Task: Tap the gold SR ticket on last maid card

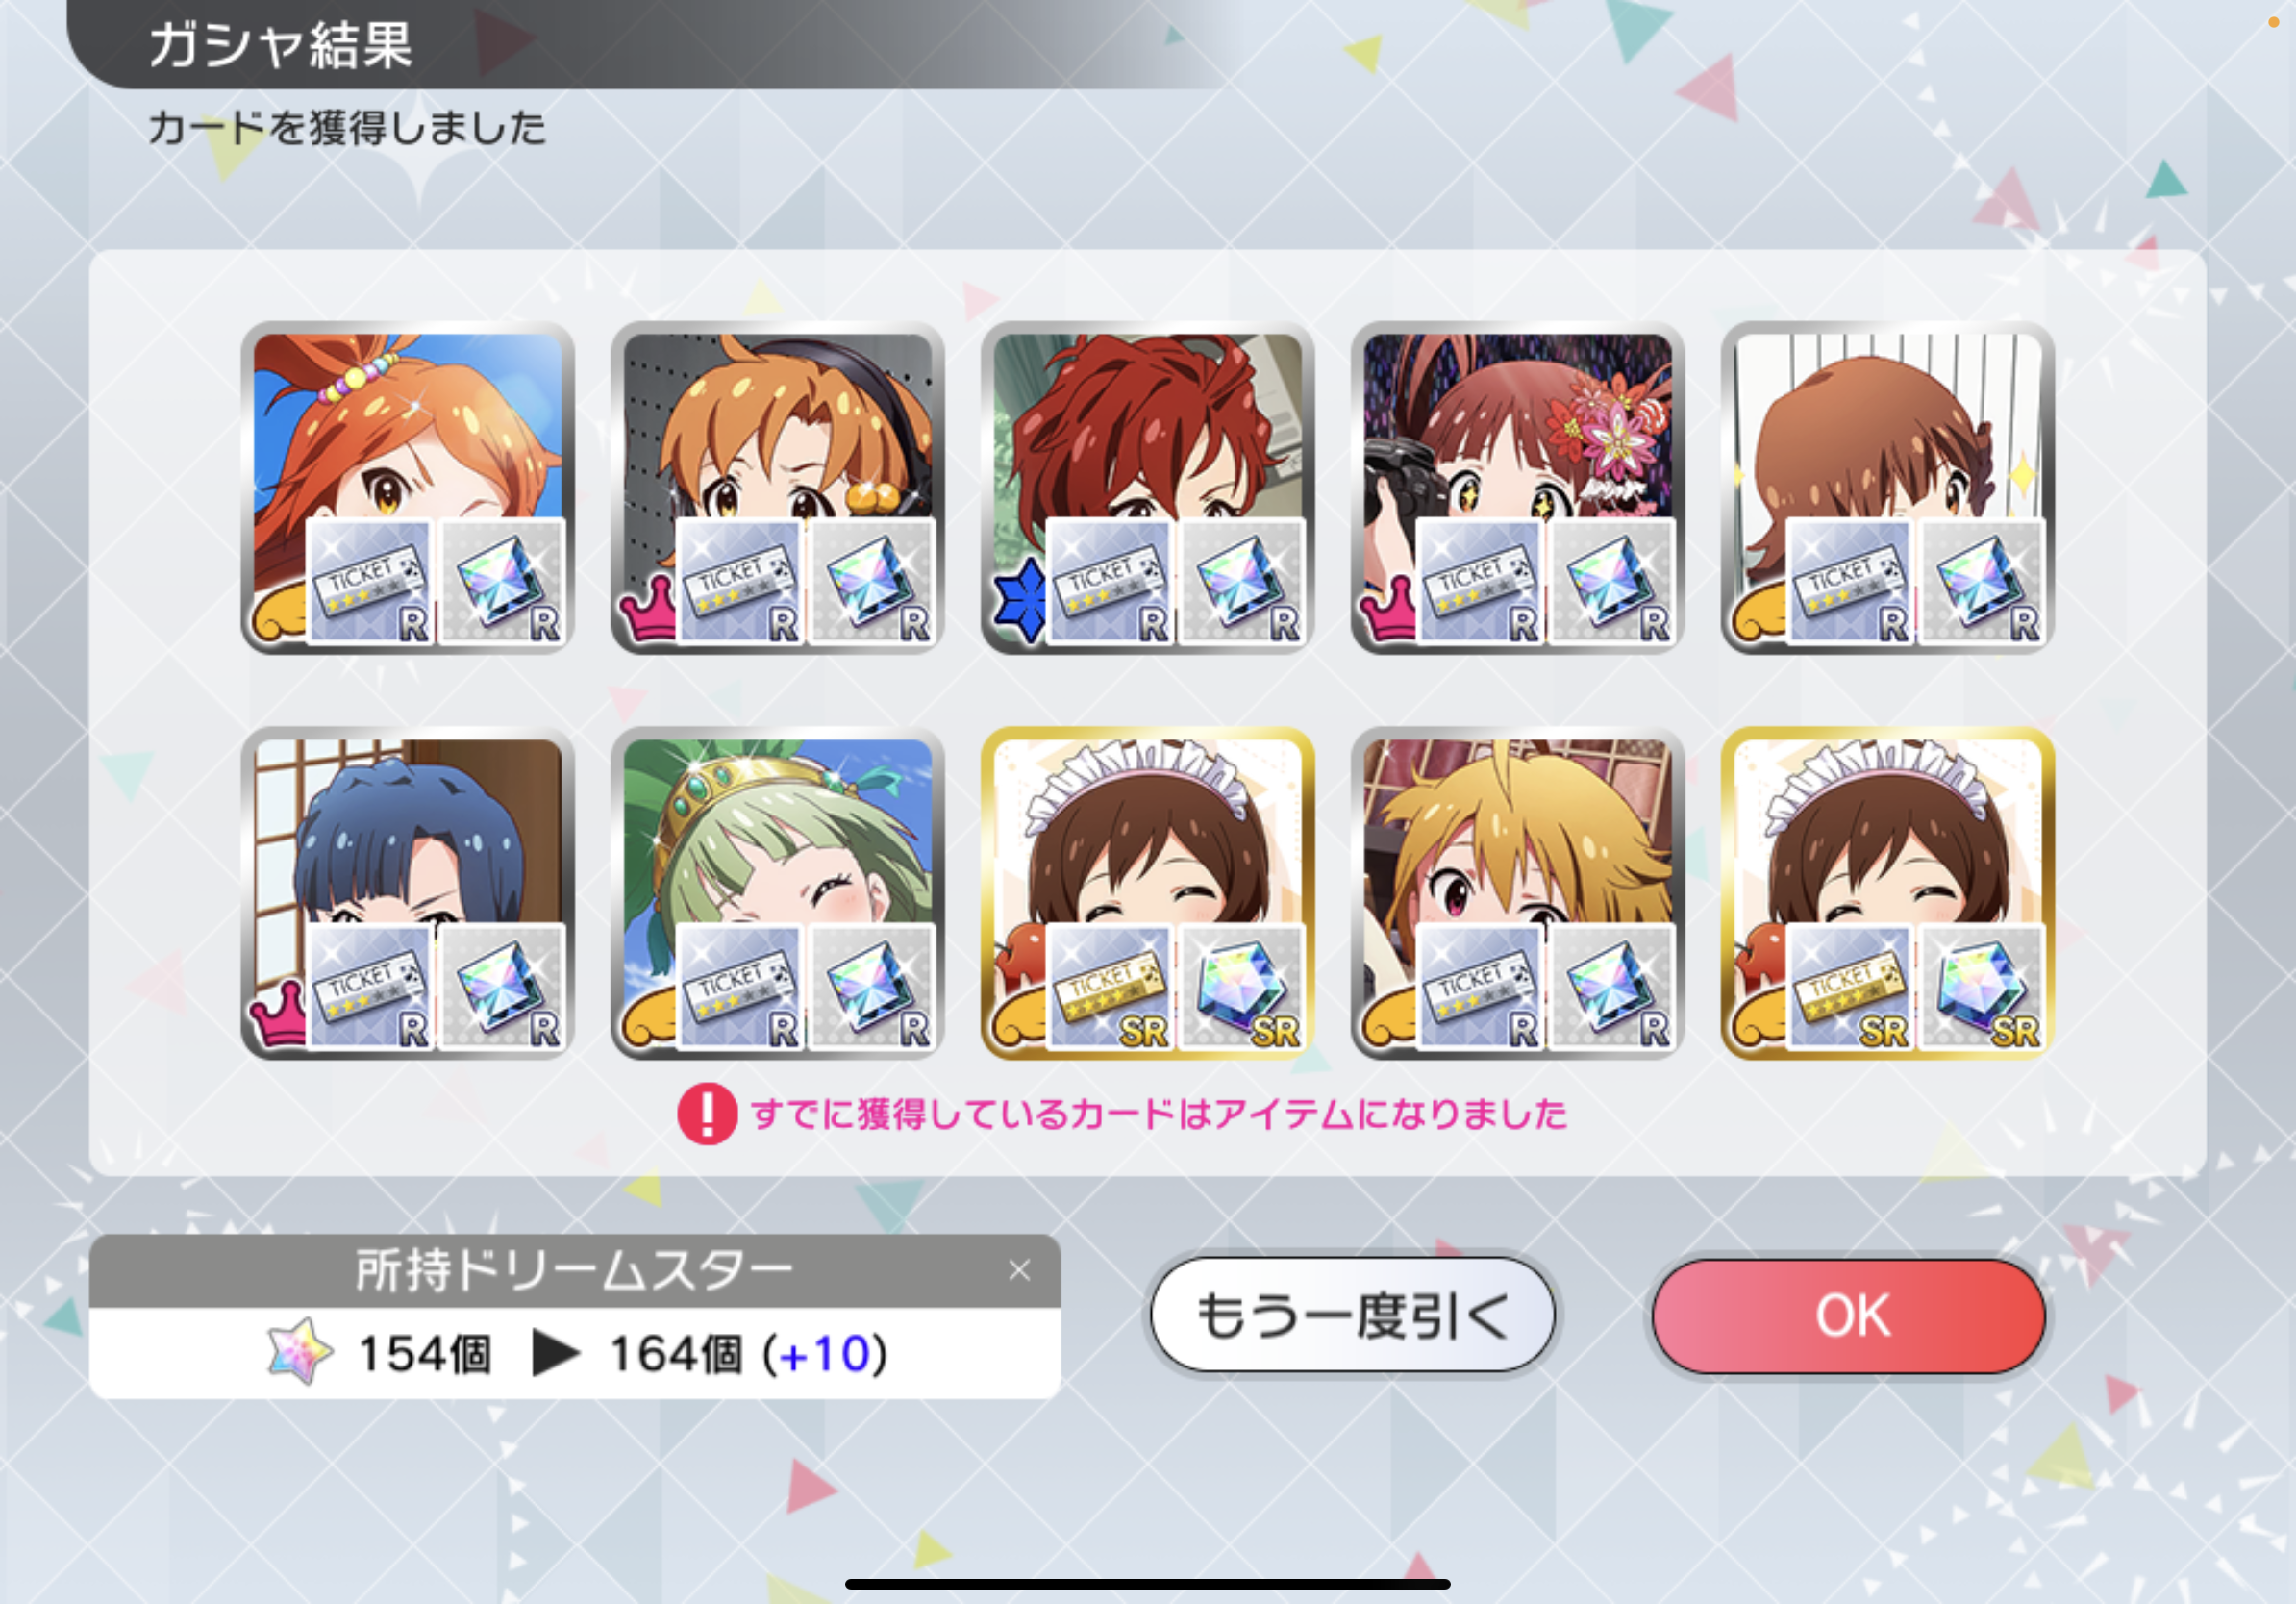Action: [x=1850, y=987]
